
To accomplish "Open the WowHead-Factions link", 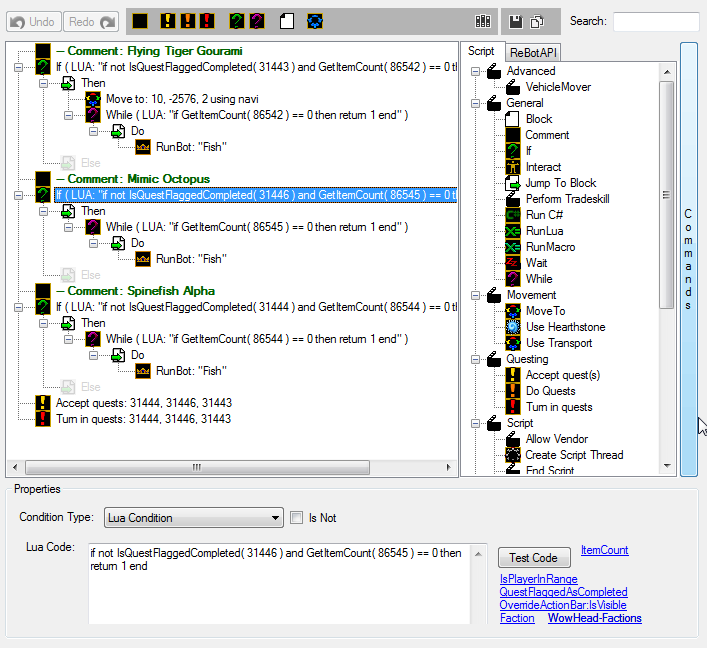I will coord(594,618).
